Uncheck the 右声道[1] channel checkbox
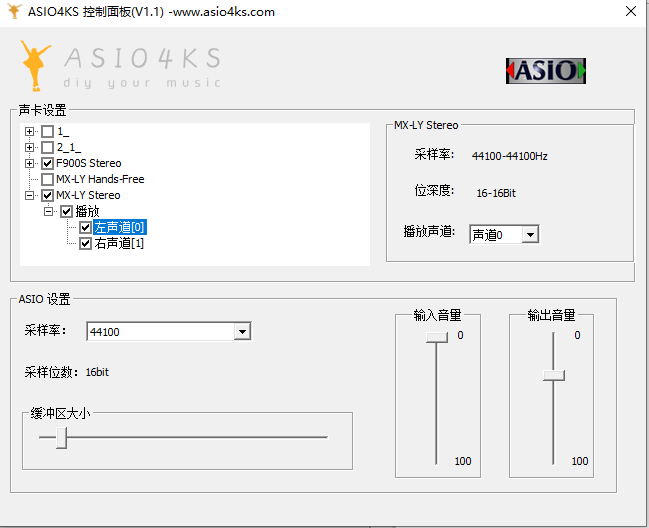Image resolution: width=649 pixels, height=528 pixels. [x=86, y=243]
